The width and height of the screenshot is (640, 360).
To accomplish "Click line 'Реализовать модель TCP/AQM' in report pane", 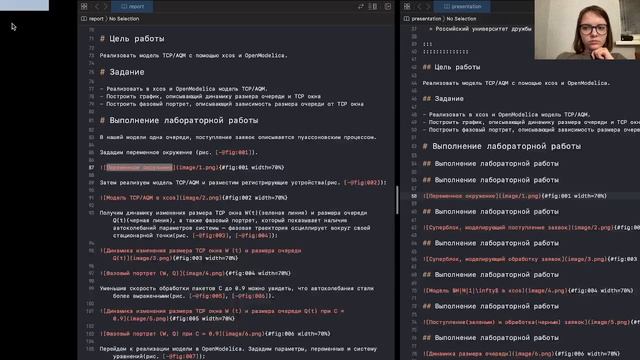I will 193,56.
